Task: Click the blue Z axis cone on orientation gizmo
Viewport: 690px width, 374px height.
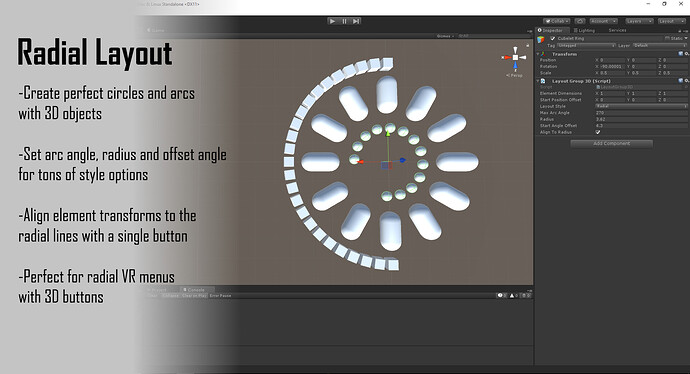Action: point(515,66)
